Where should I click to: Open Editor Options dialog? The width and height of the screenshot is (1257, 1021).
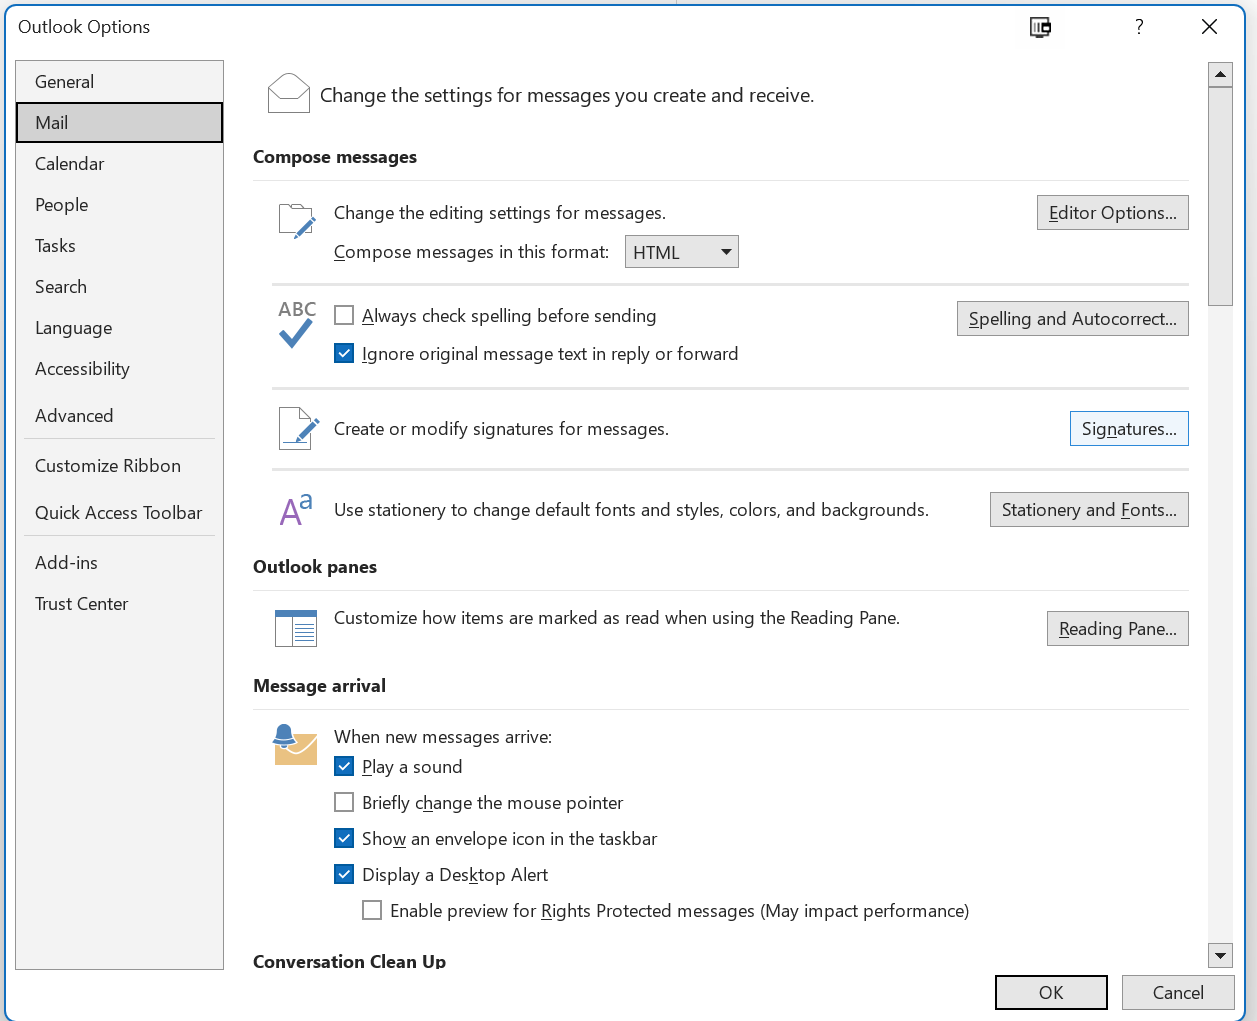pyautogui.click(x=1113, y=213)
